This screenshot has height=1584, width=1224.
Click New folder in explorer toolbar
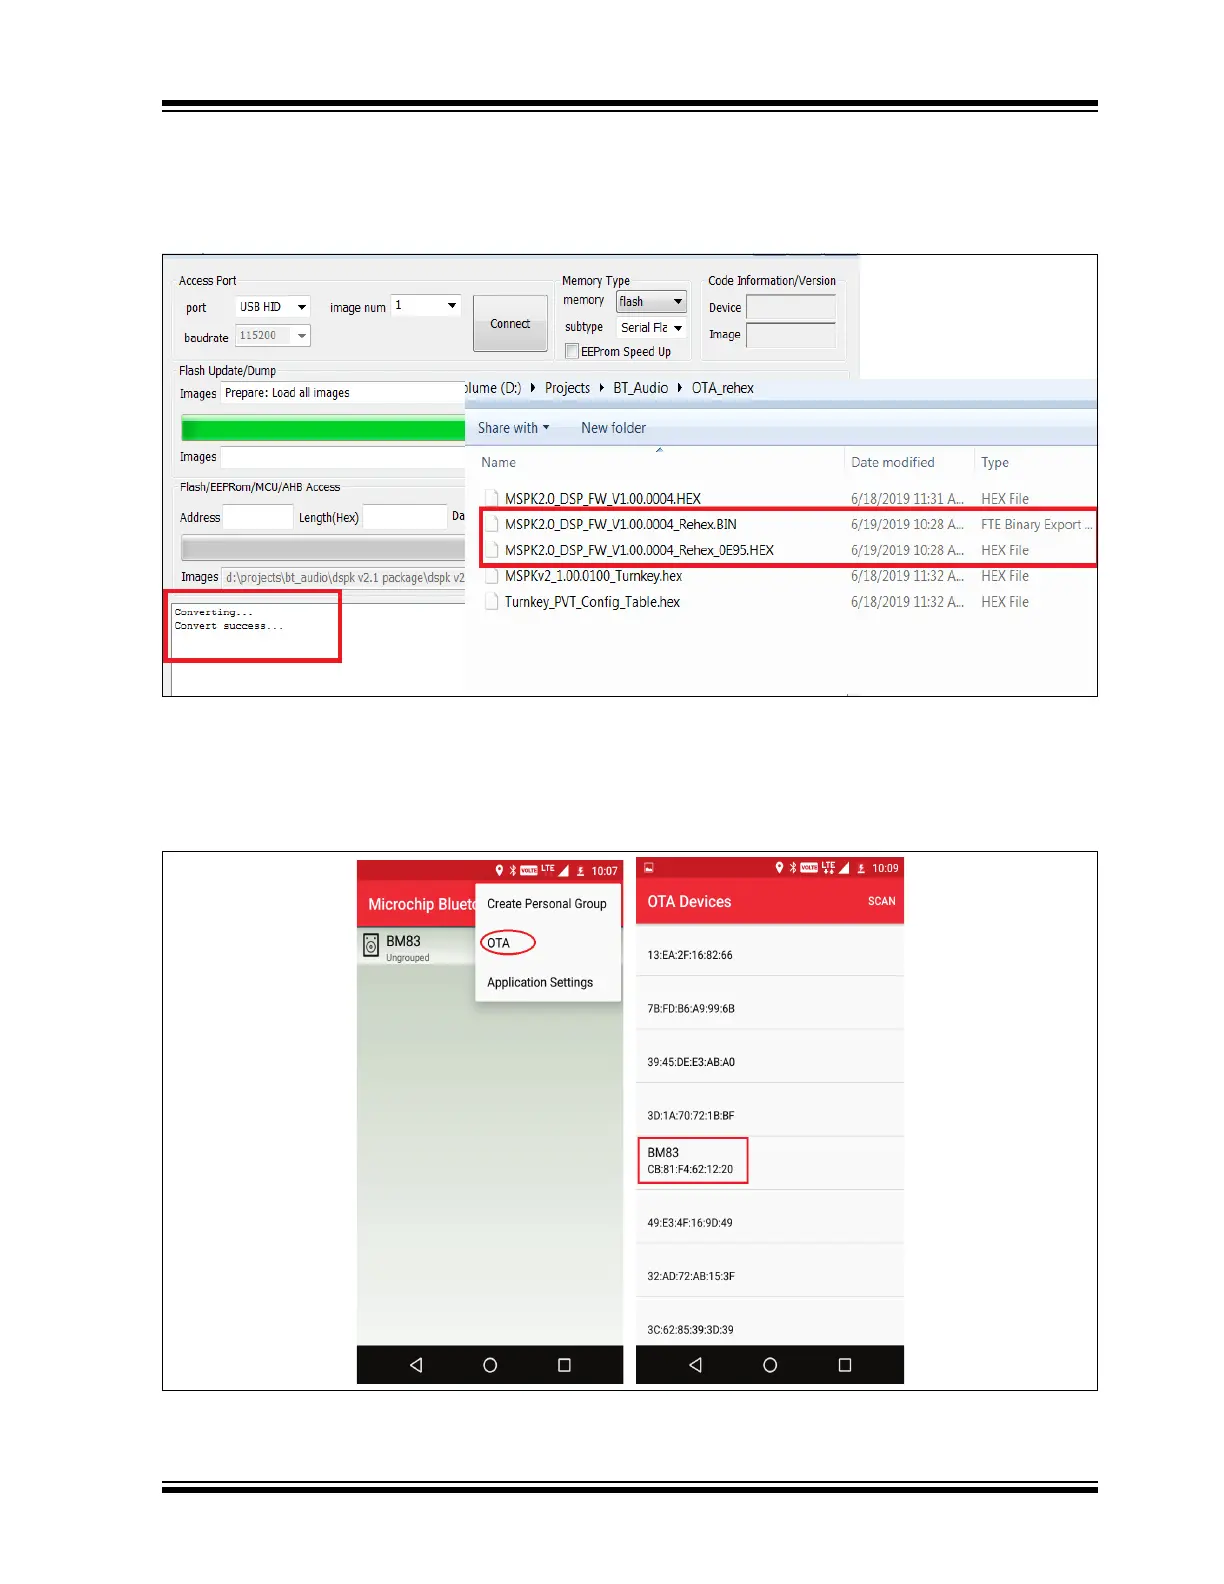pyautogui.click(x=613, y=428)
